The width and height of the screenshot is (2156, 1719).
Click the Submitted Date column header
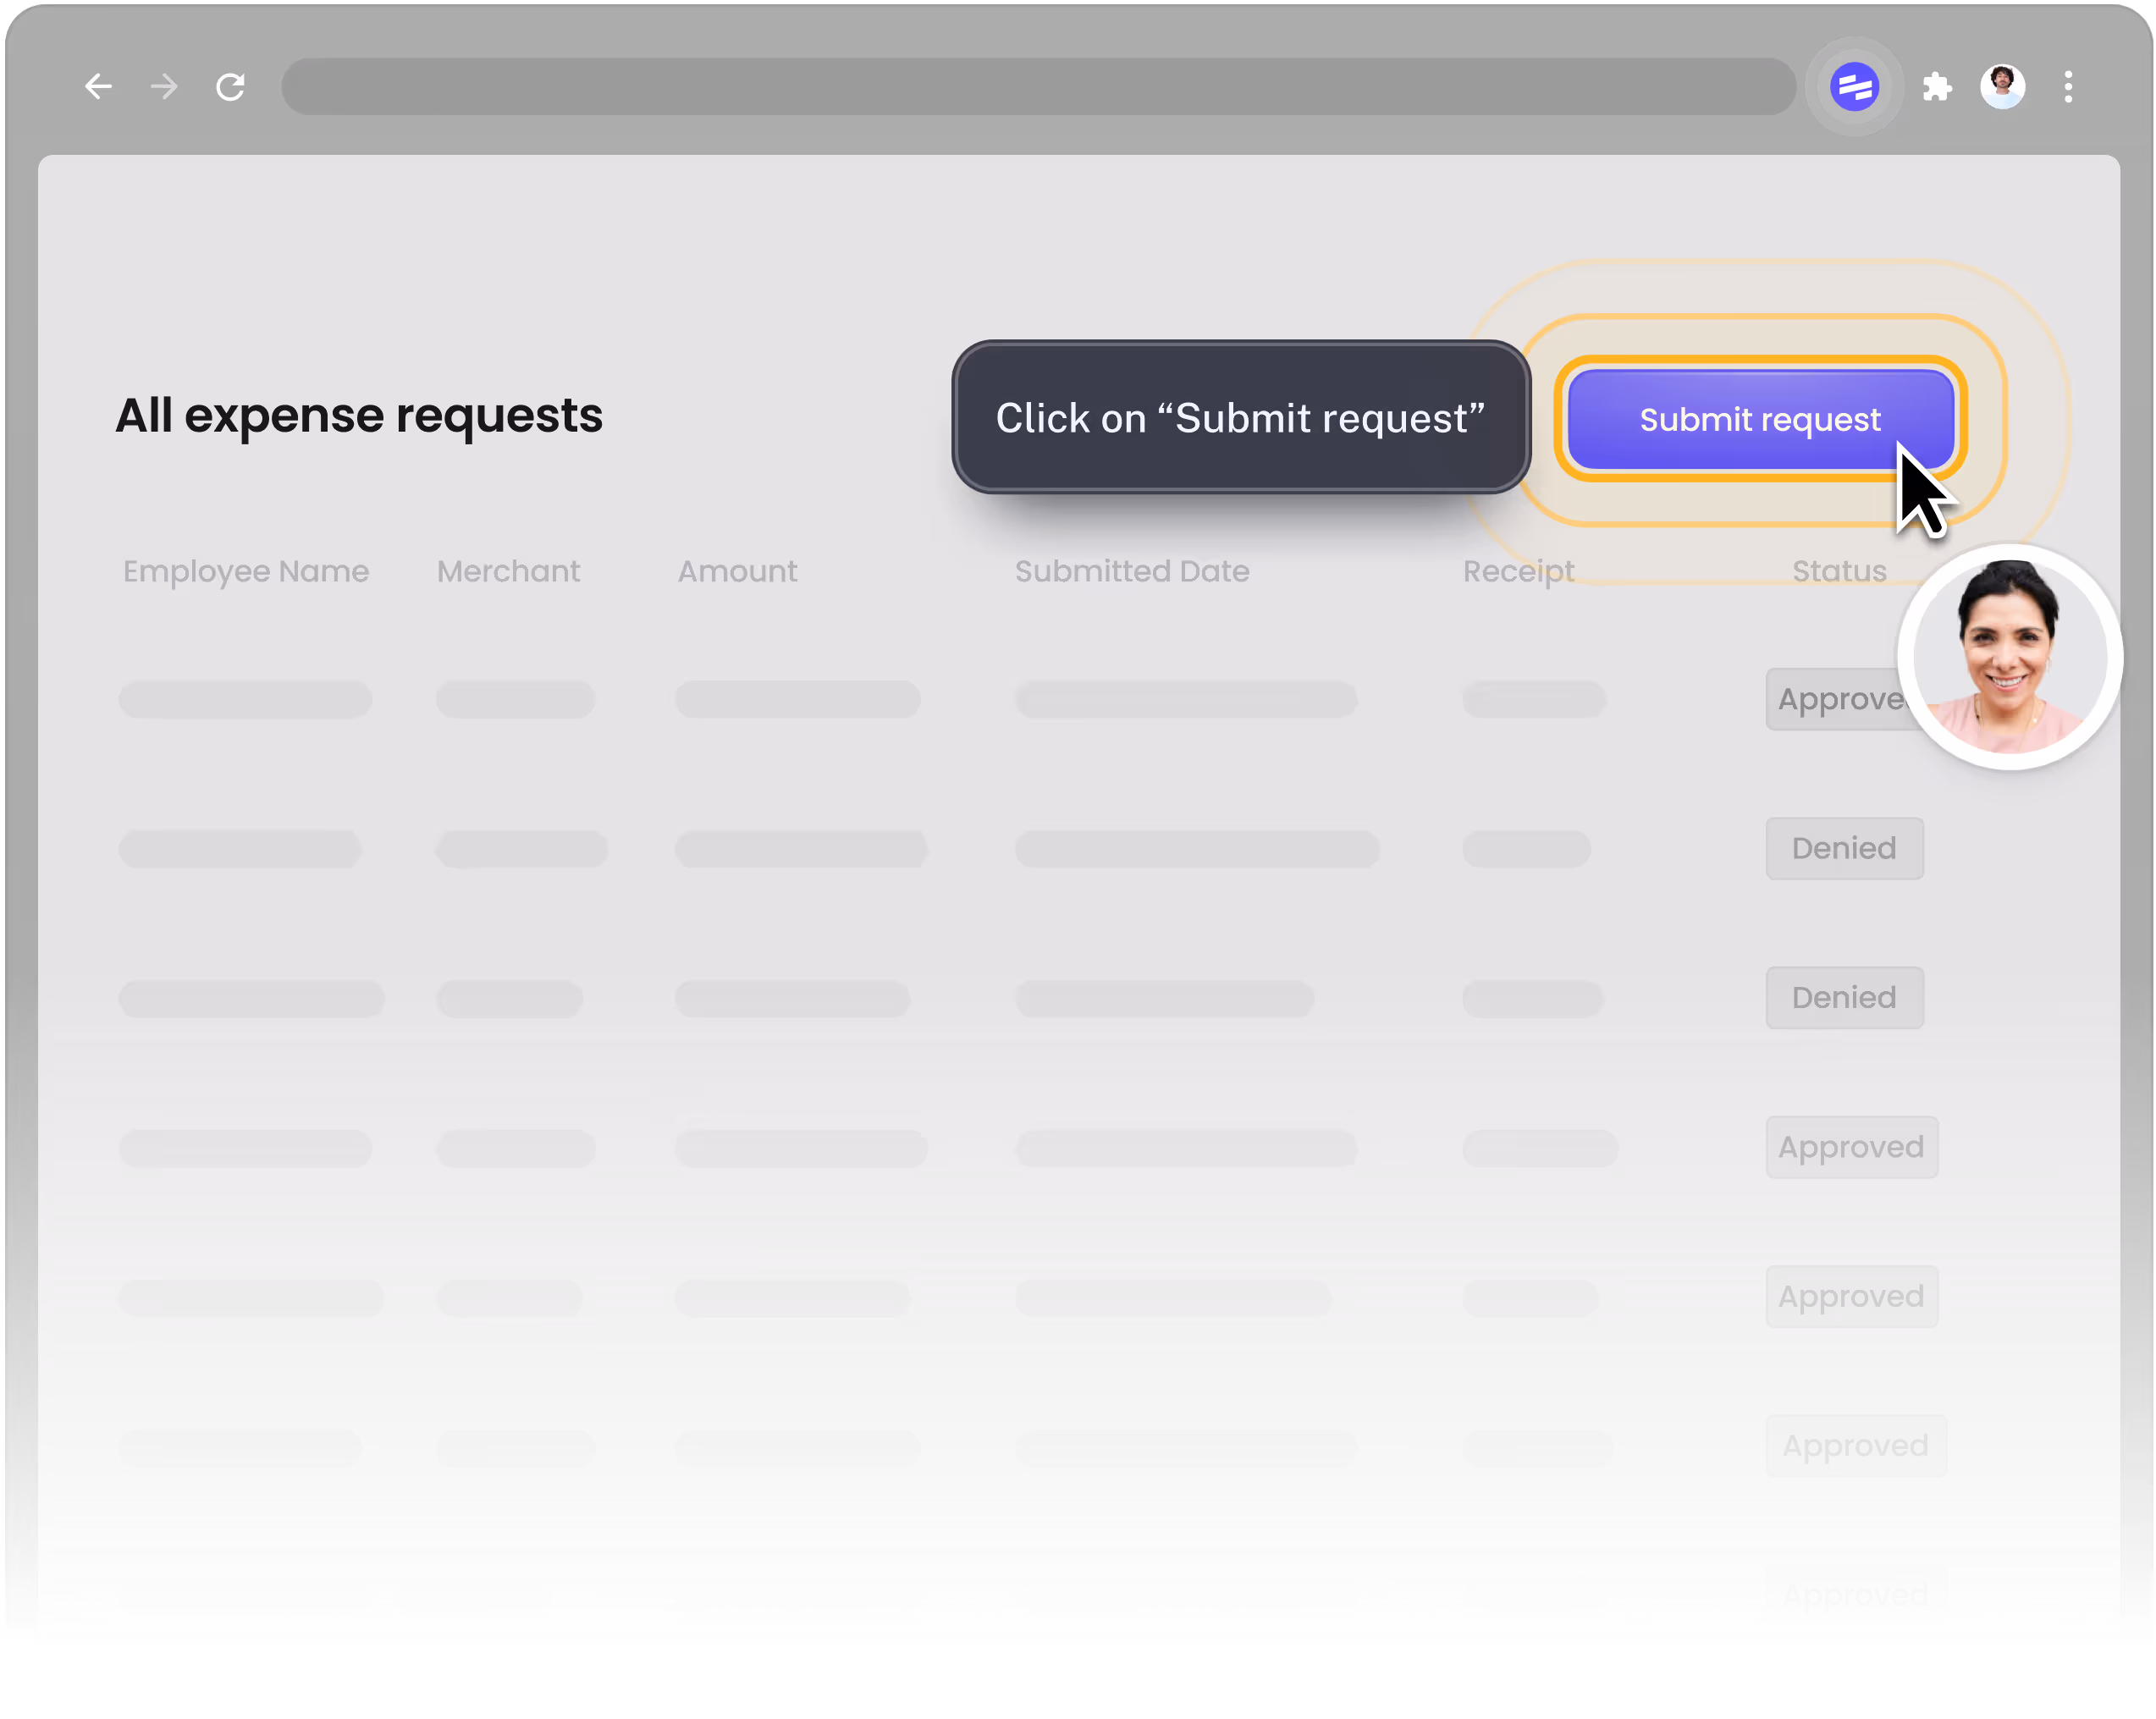[1132, 571]
